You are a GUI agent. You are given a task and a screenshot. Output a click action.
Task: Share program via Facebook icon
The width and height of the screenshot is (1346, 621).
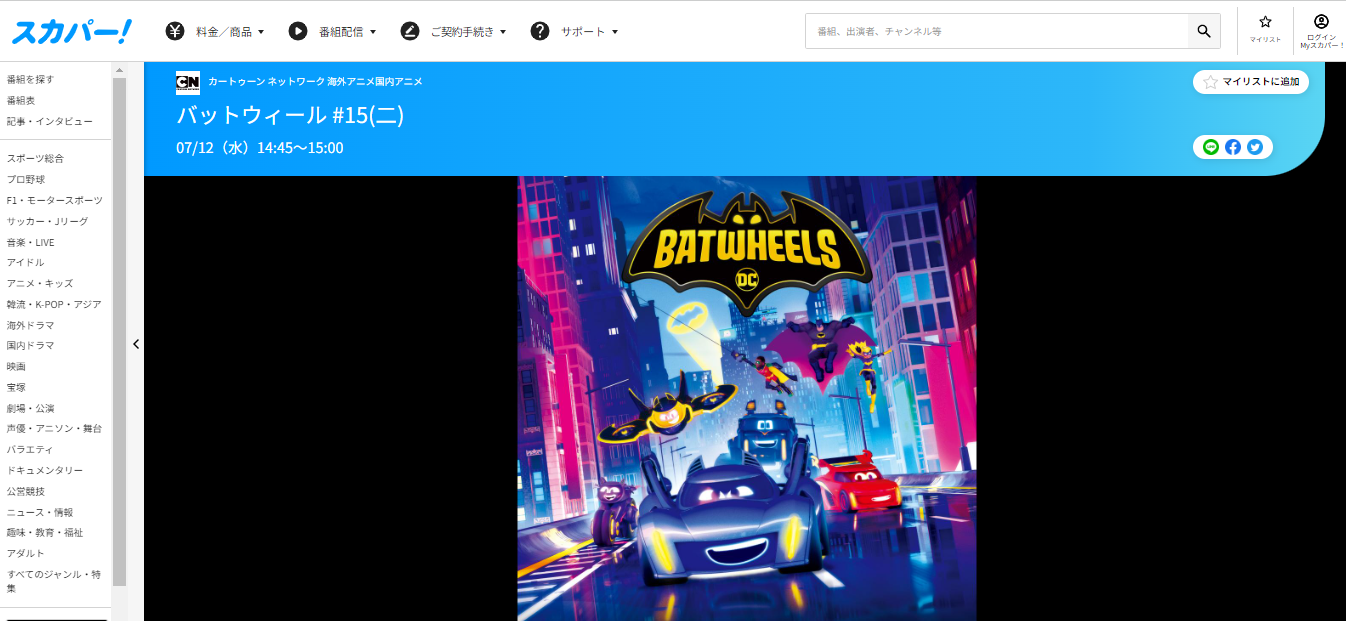(x=1233, y=147)
